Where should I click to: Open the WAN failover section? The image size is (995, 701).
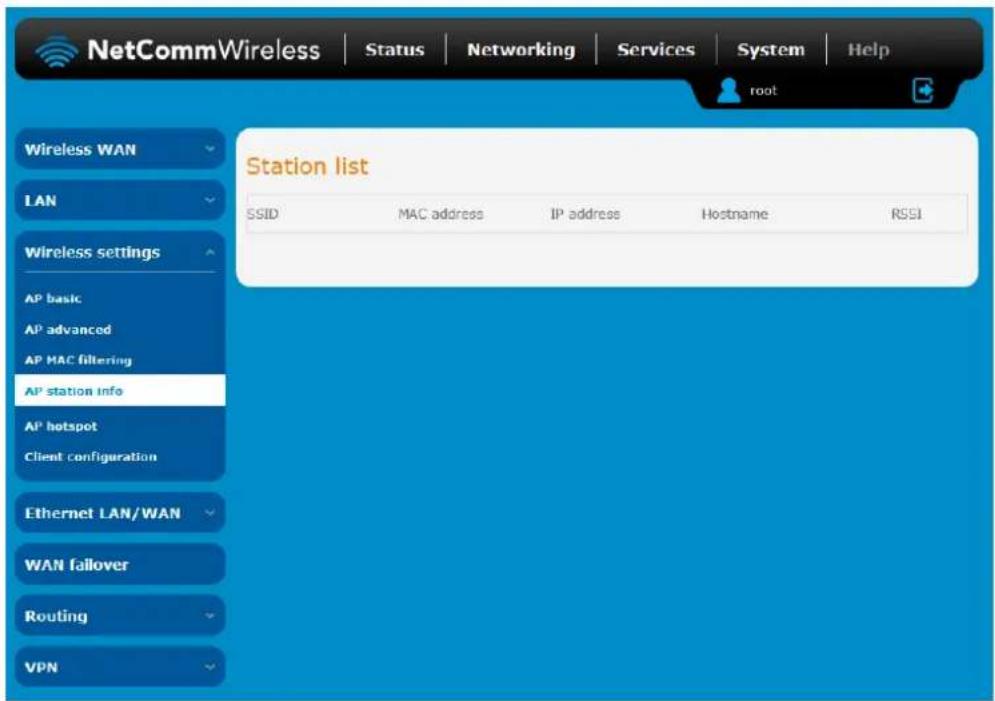[120, 565]
